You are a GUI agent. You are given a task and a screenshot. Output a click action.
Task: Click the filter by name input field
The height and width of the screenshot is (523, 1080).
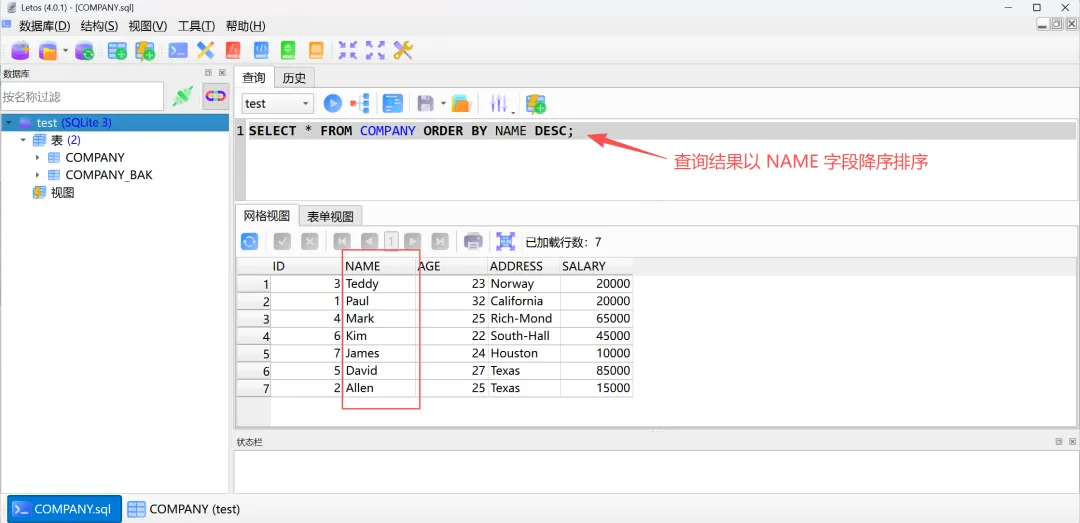coord(82,96)
